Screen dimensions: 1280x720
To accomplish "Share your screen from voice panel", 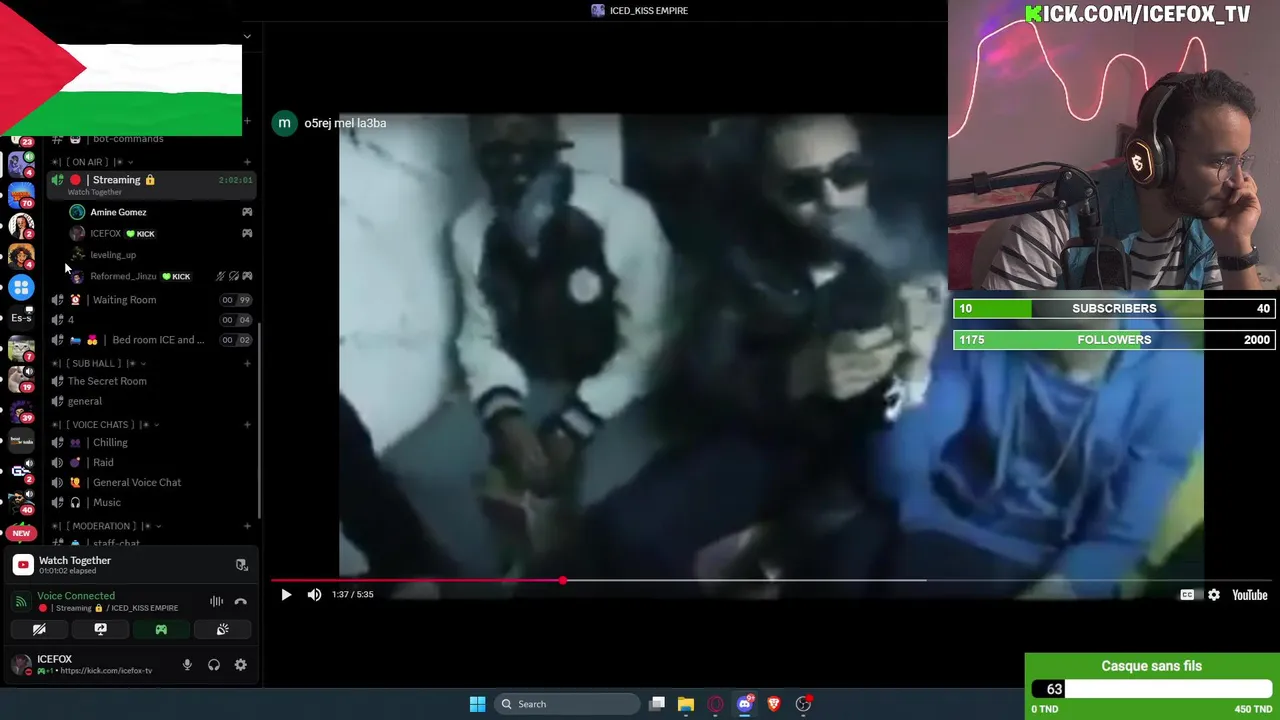I will point(100,629).
